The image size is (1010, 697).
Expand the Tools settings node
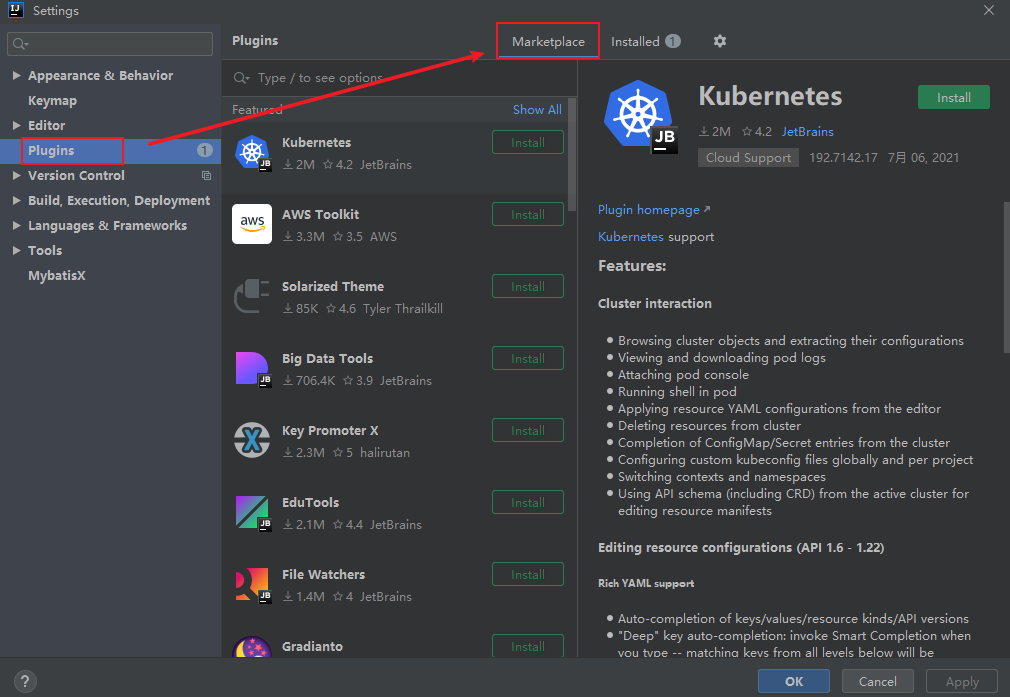(16, 250)
